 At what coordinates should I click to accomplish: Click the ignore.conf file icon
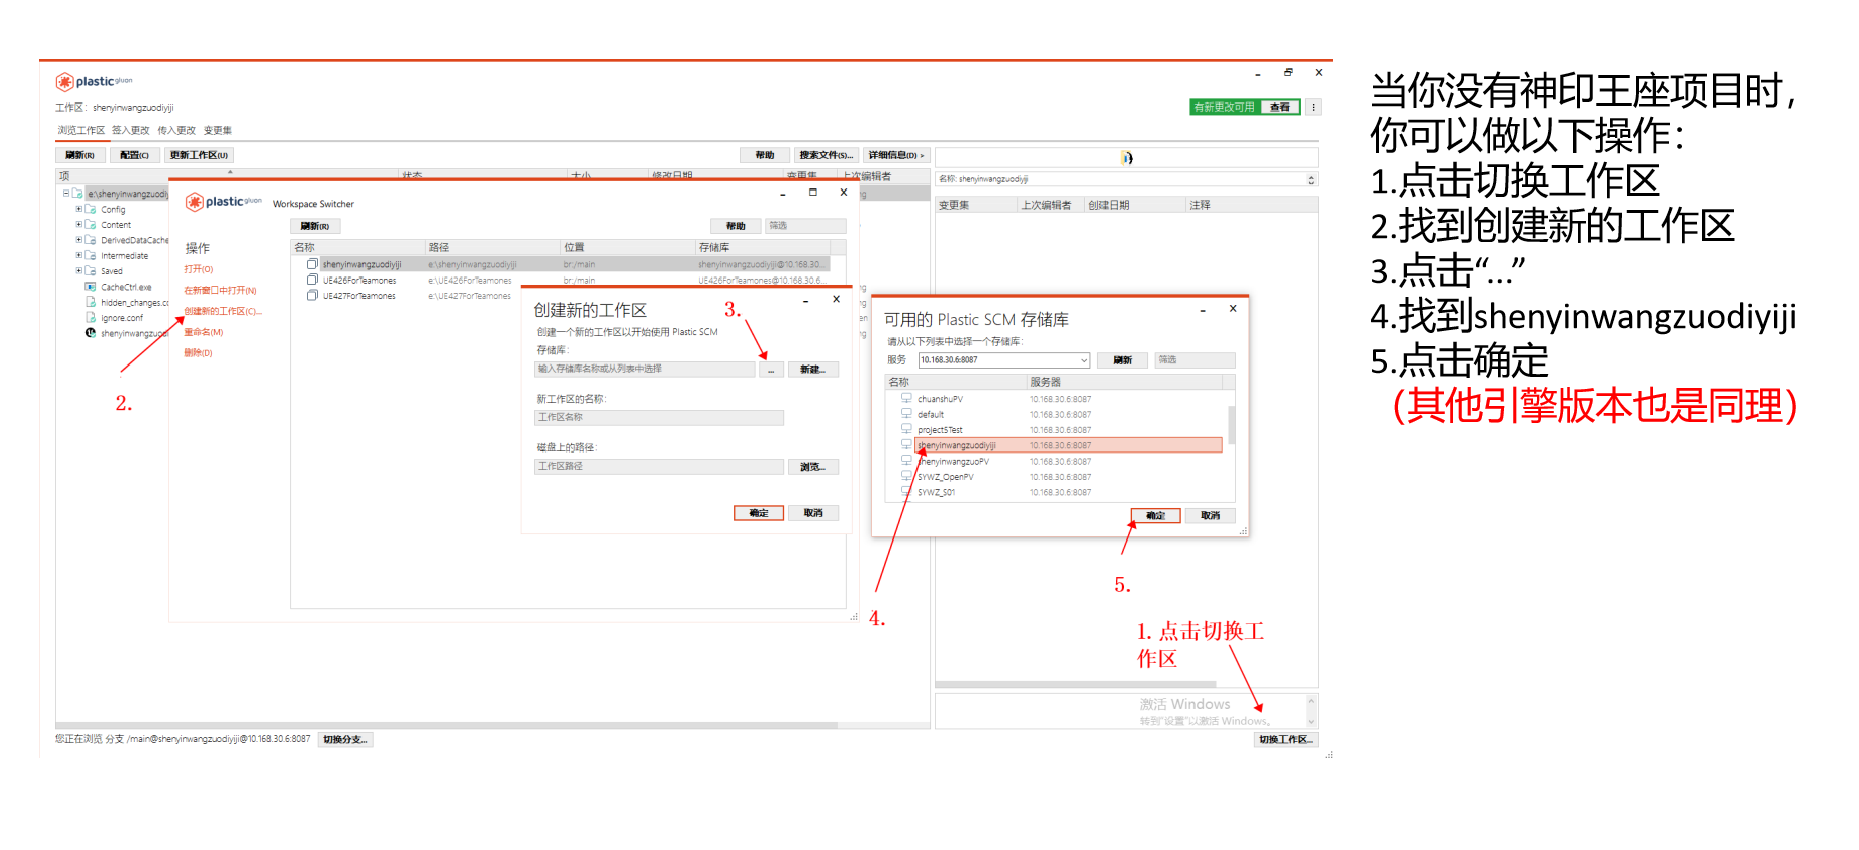90,318
